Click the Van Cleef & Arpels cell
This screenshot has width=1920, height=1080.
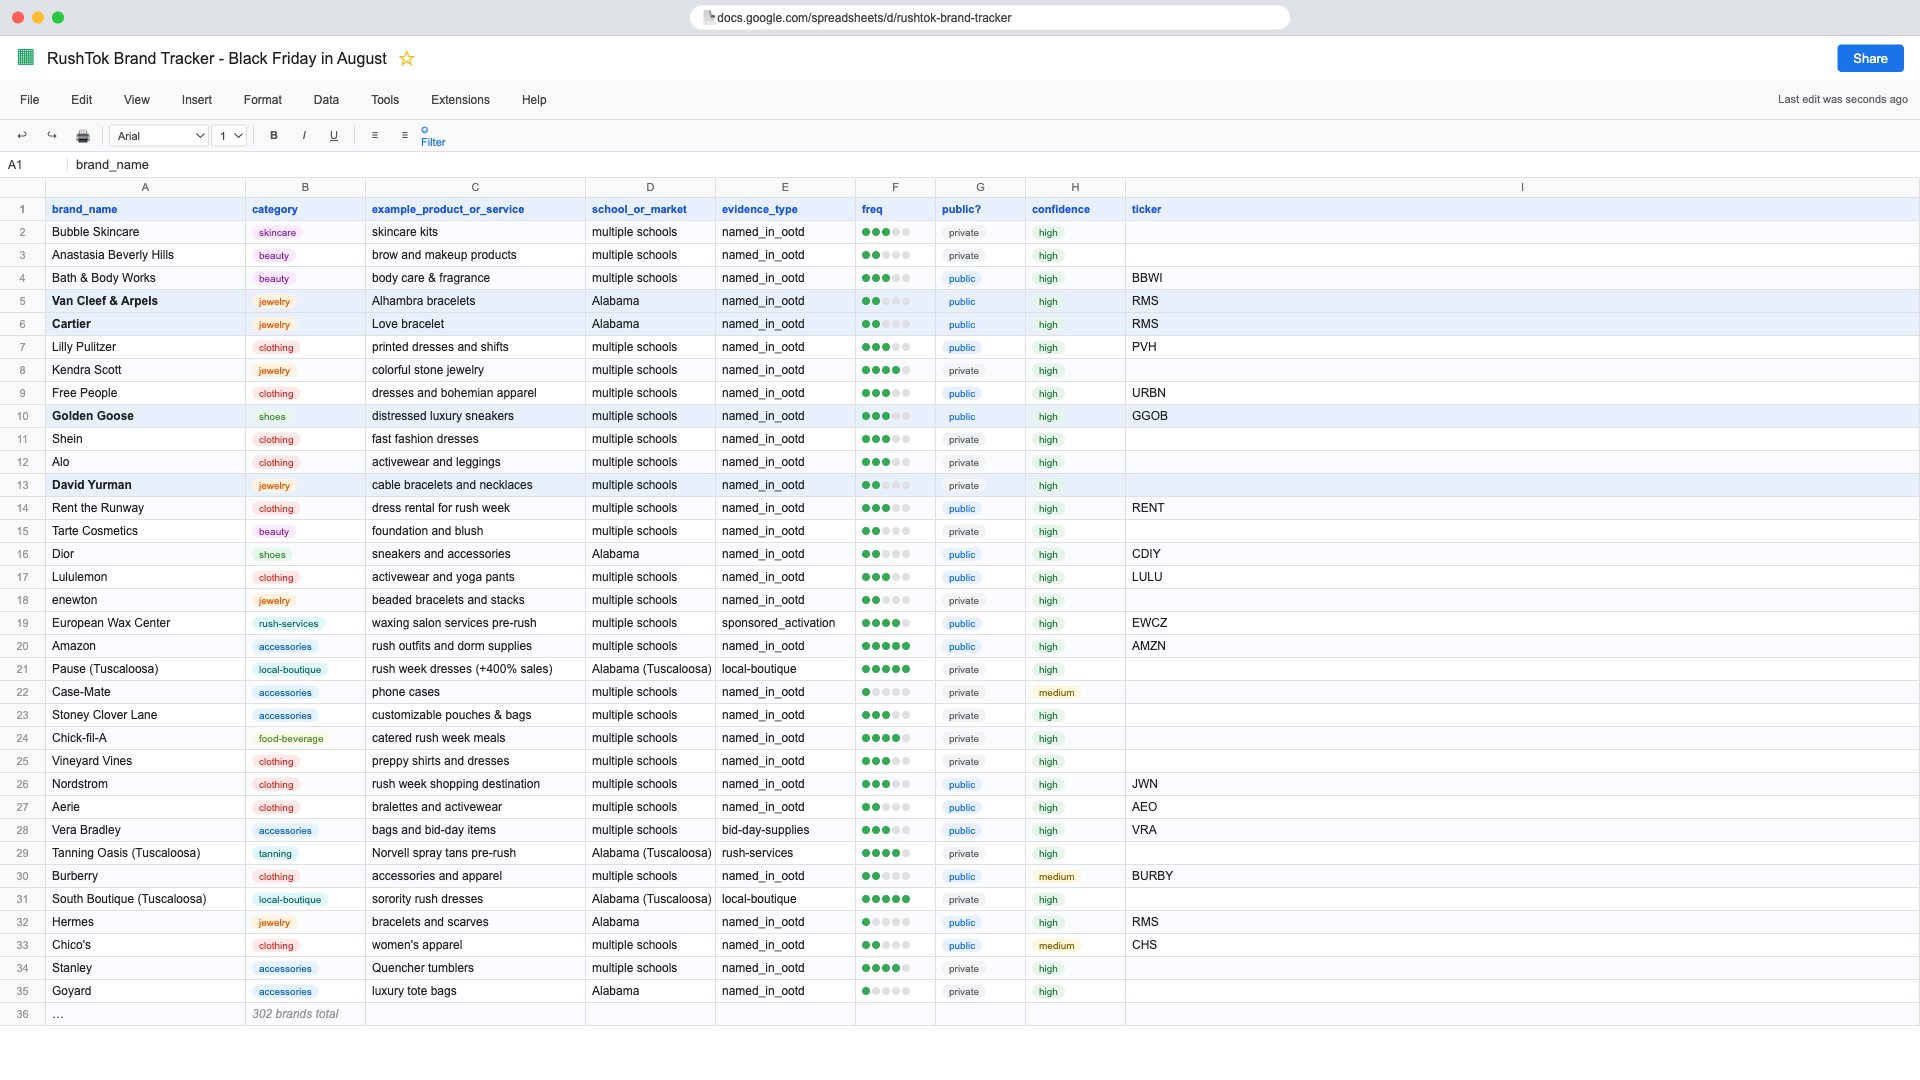[145, 301]
